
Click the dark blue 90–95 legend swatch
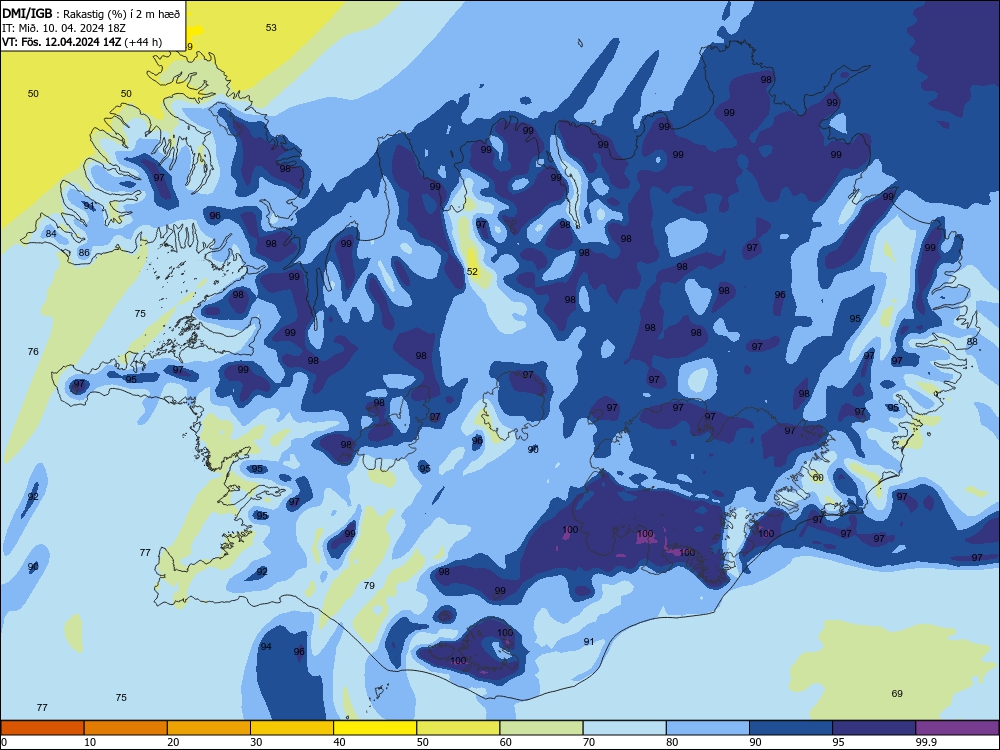pyautogui.click(x=791, y=728)
